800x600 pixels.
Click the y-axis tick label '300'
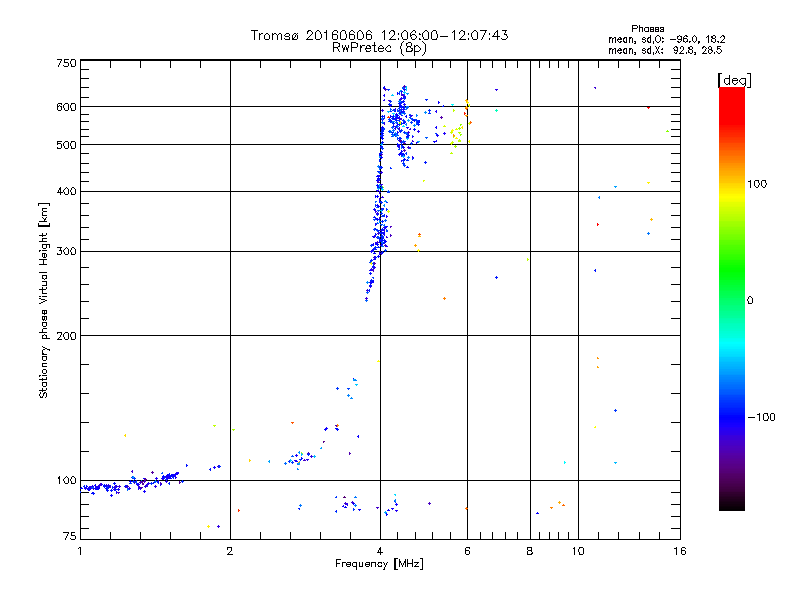[66, 251]
